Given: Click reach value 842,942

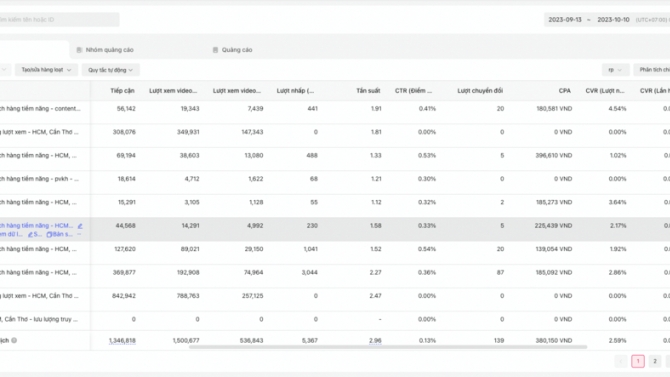Looking at the screenshot, I should pyautogui.click(x=124, y=296).
